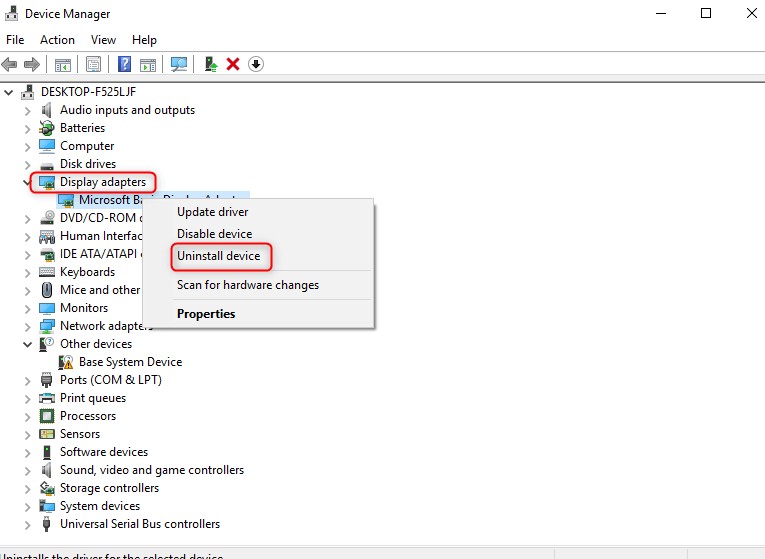The image size is (765, 559).
Task: Collapse the Display adapters category
Action: [x=27, y=182]
